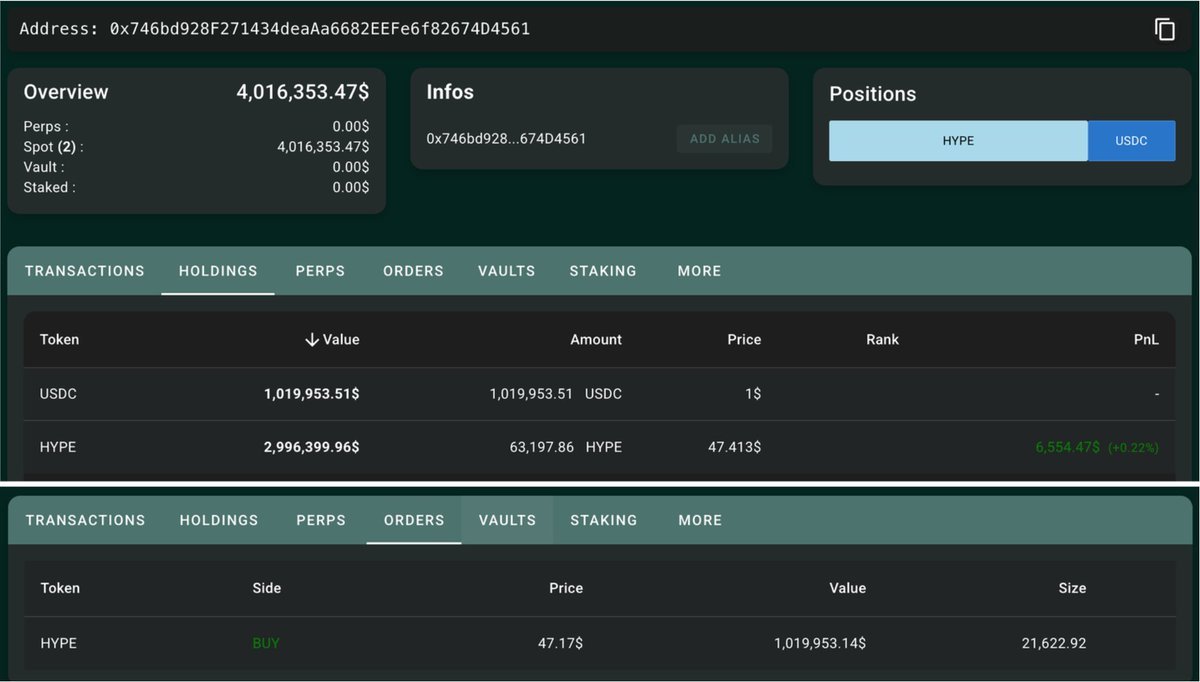Click the USDC token row name

pos(58,394)
